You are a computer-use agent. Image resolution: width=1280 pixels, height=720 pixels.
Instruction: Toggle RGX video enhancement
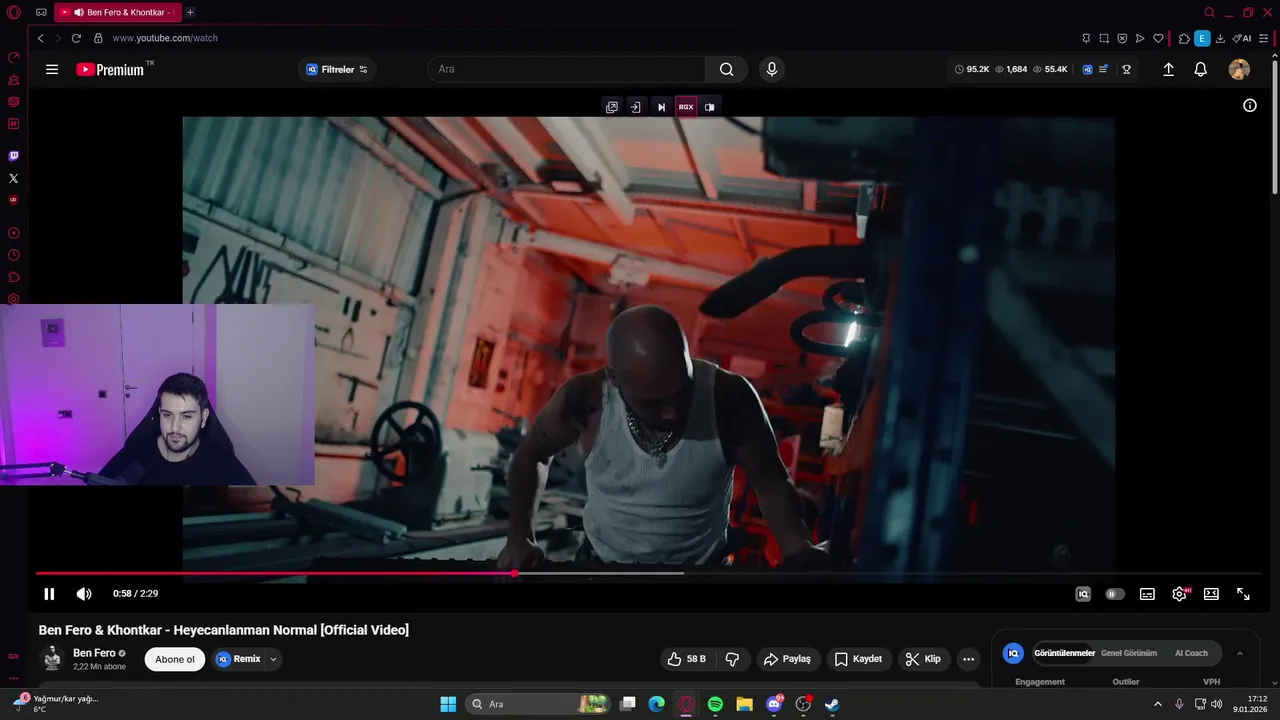686,107
